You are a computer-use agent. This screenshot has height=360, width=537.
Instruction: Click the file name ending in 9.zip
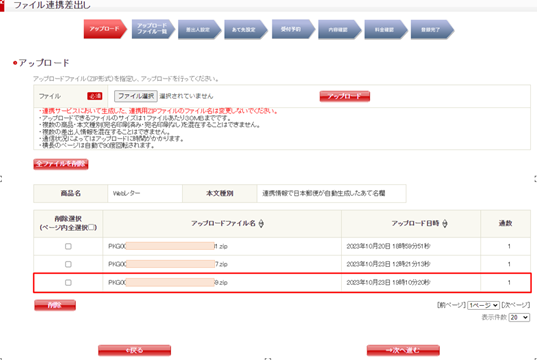pyautogui.click(x=168, y=283)
